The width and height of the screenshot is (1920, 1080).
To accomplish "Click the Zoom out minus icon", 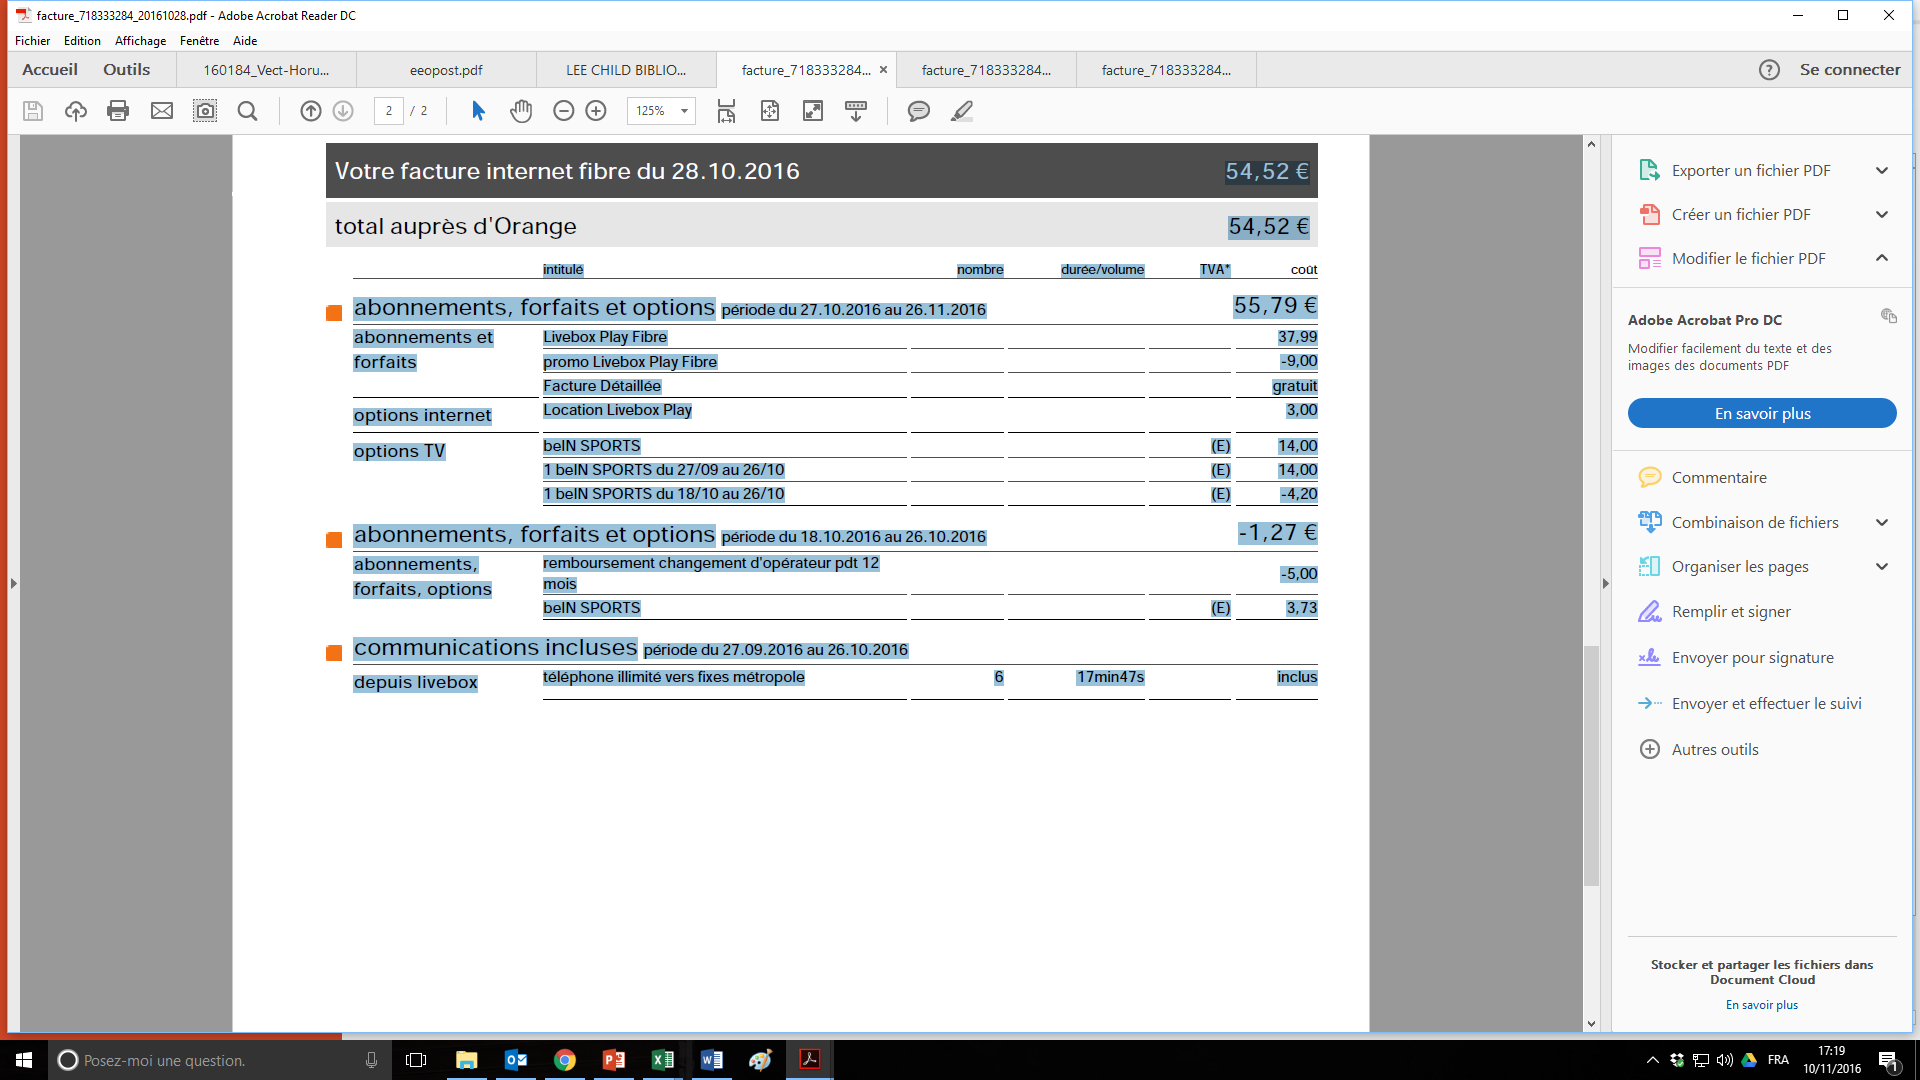I will pos(564,111).
